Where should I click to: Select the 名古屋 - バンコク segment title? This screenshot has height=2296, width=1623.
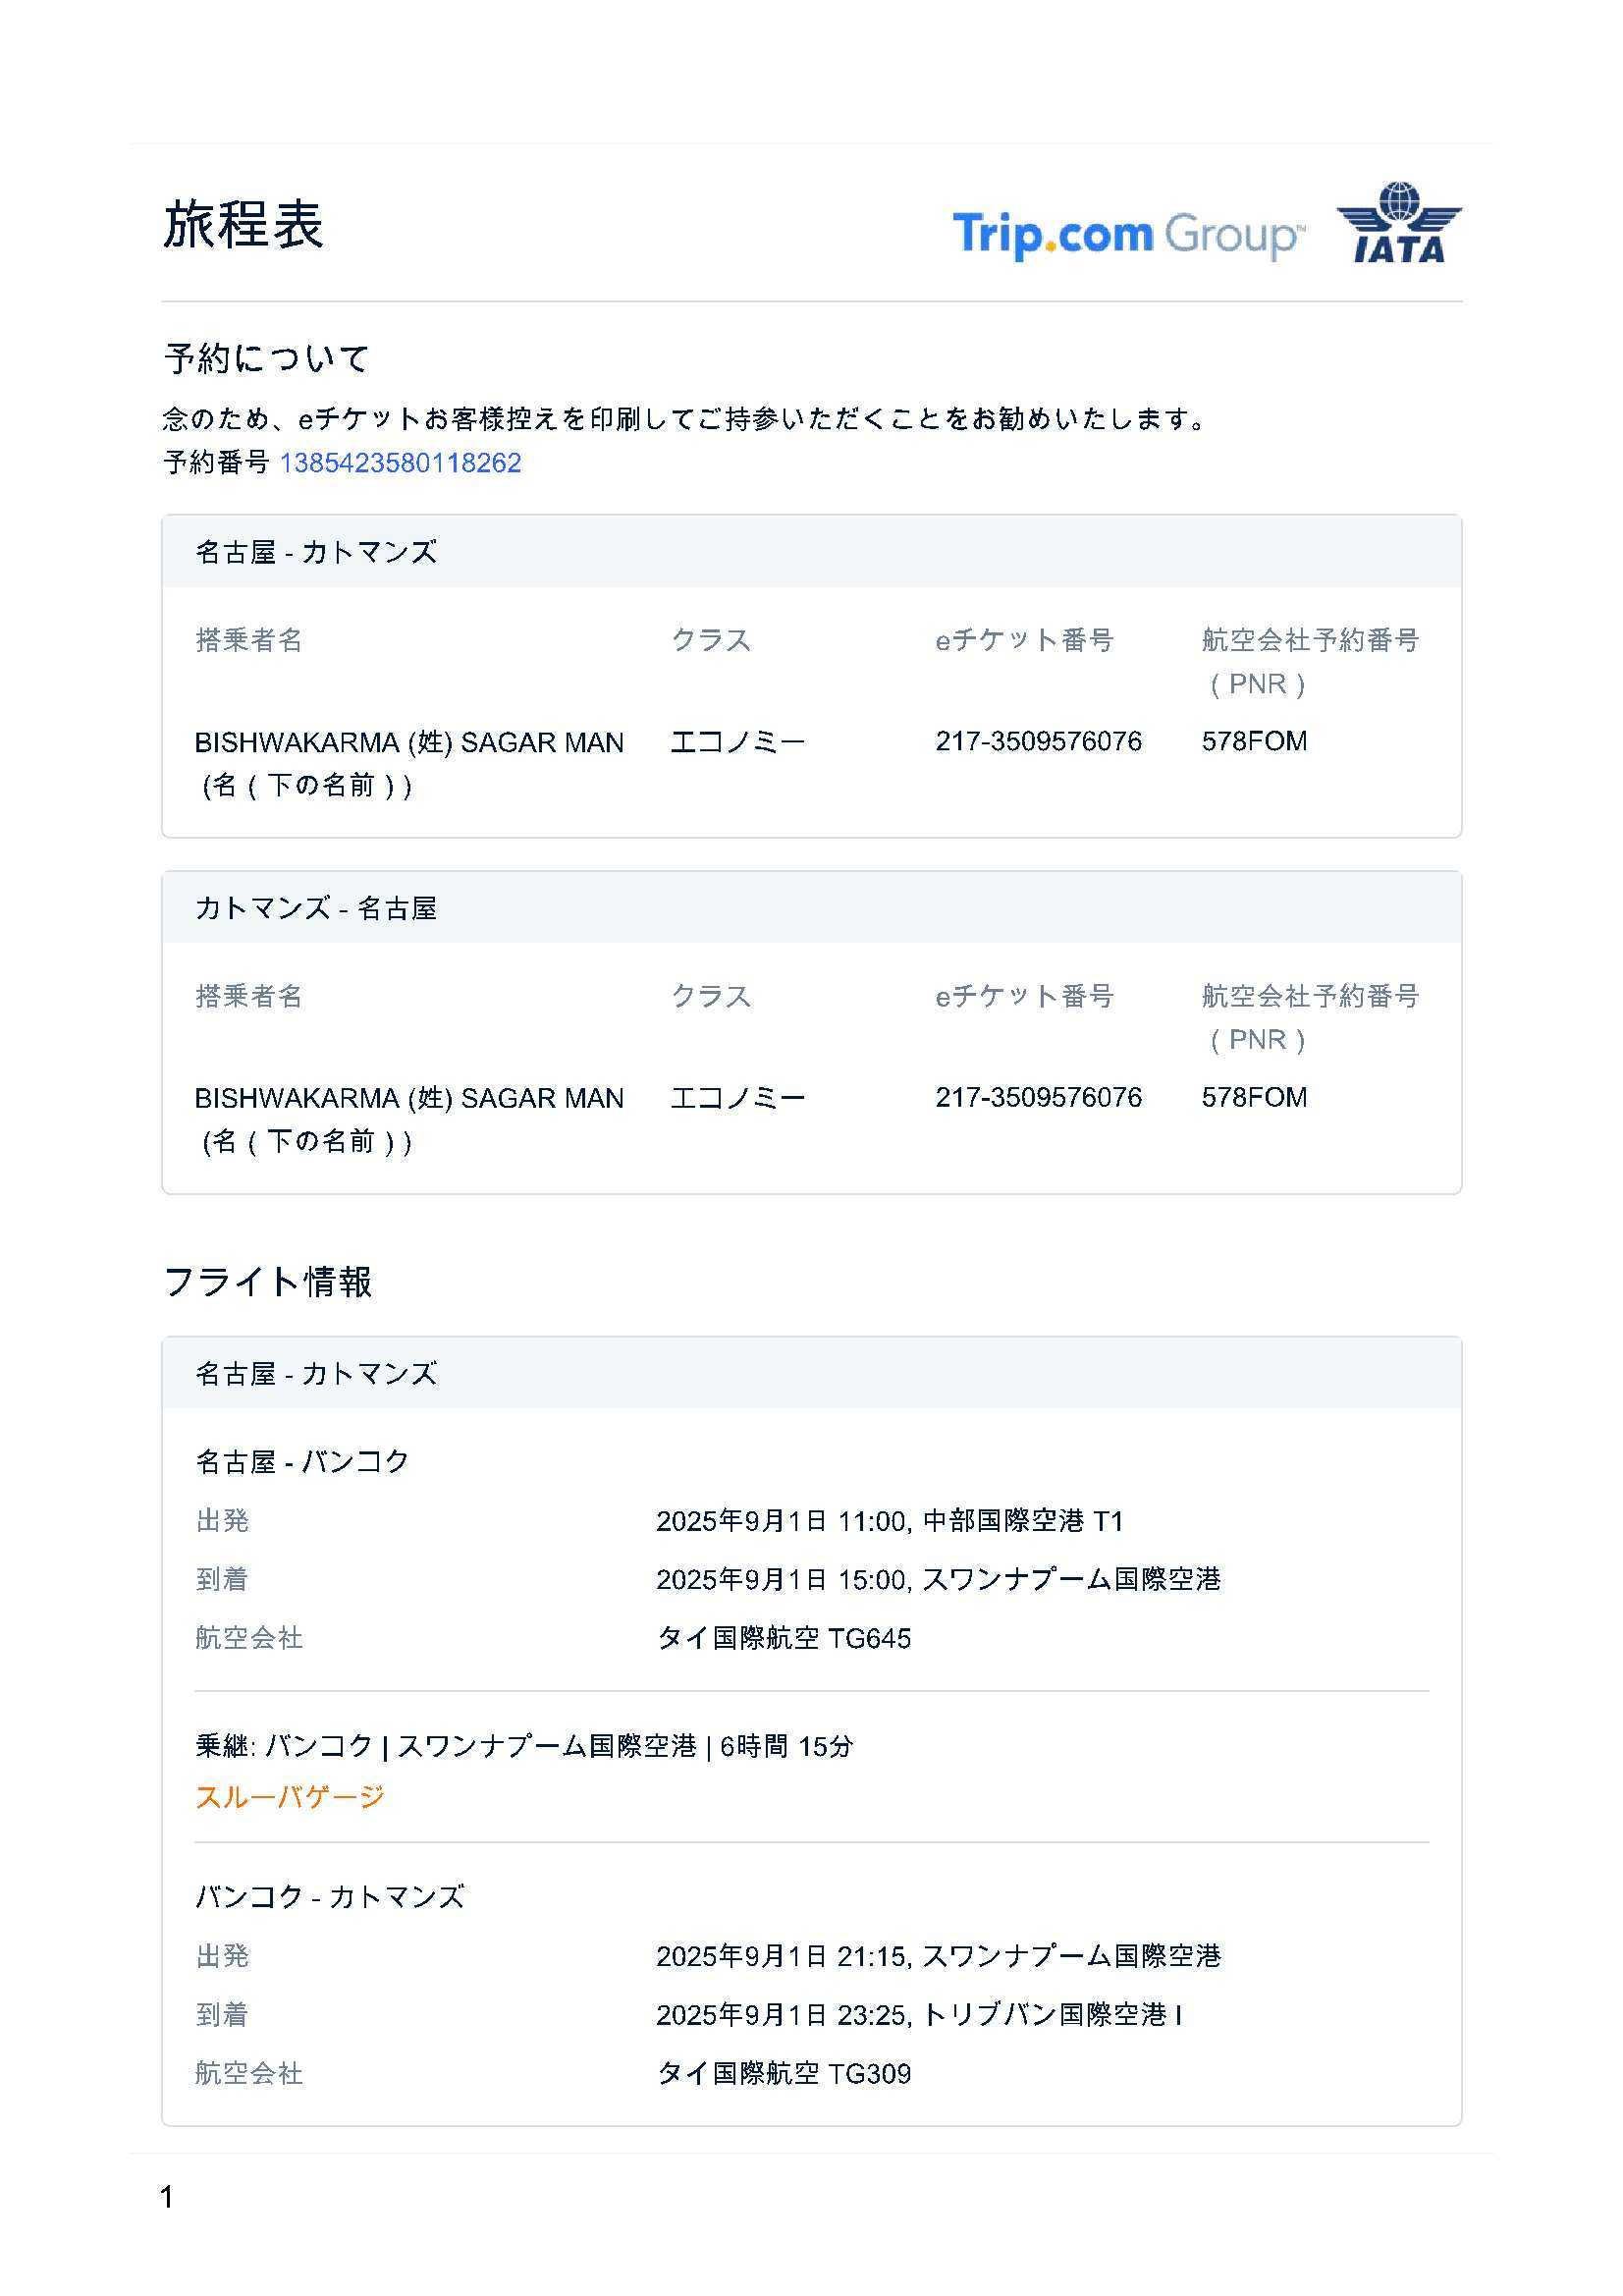point(302,1461)
